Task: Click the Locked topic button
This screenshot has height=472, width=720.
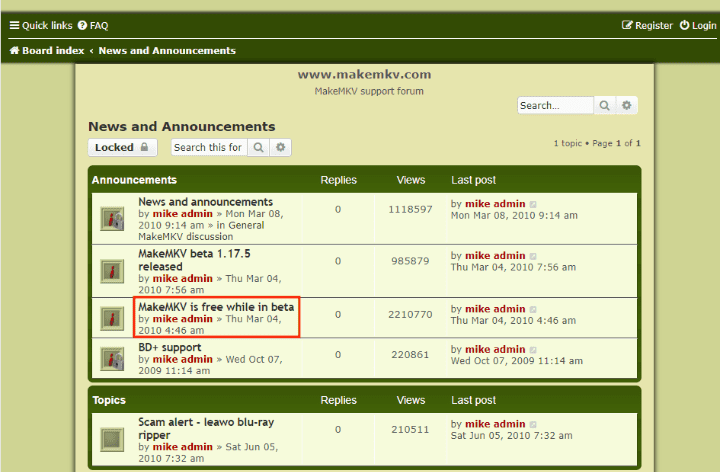Action: (x=123, y=147)
